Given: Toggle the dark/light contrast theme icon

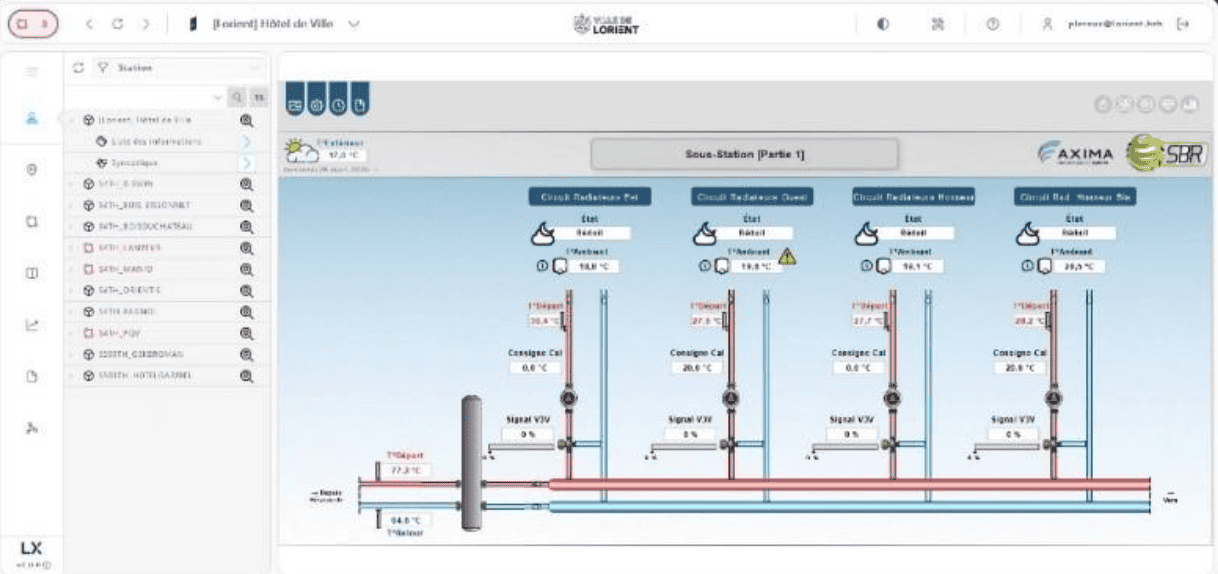Looking at the screenshot, I should pyautogui.click(x=883, y=25).
